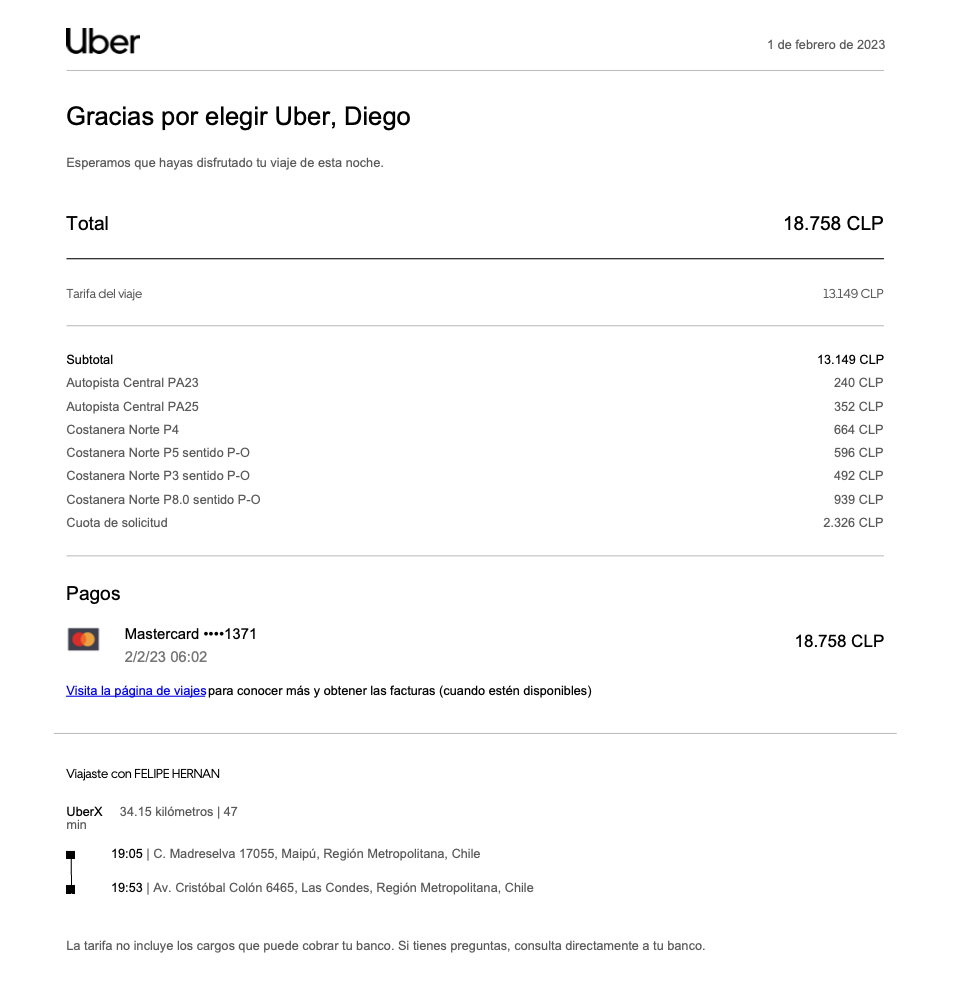Click the Mastercard card icon
This screenshot has width=960, height=1008.
(x=84, y=640)
